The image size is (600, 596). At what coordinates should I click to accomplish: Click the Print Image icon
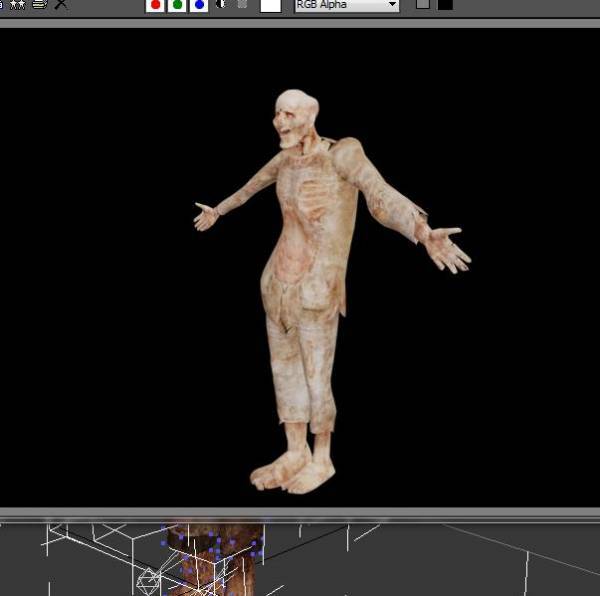(x=39, y=5)
